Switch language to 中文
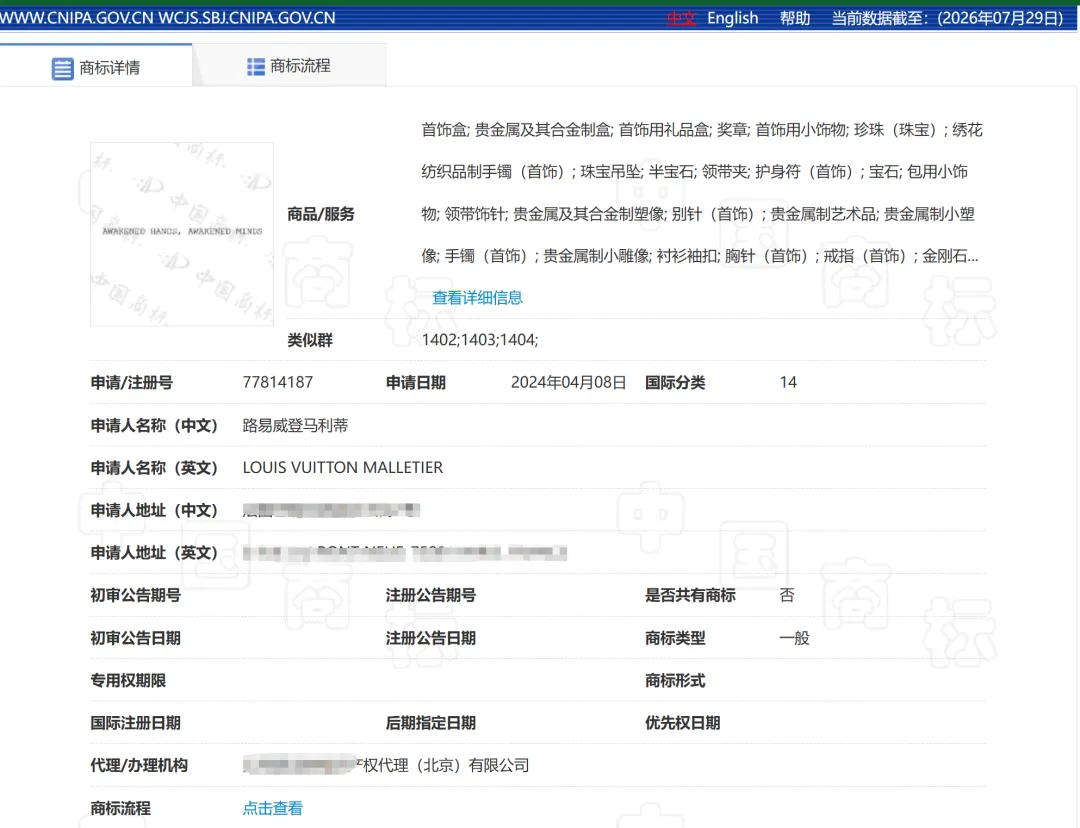 681,19
